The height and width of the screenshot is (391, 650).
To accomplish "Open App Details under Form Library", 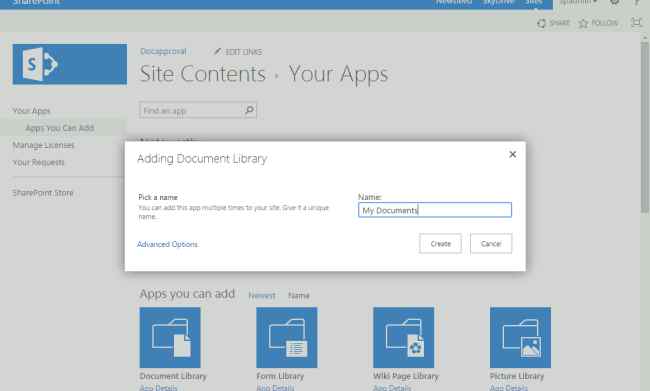I will (275, 388).
